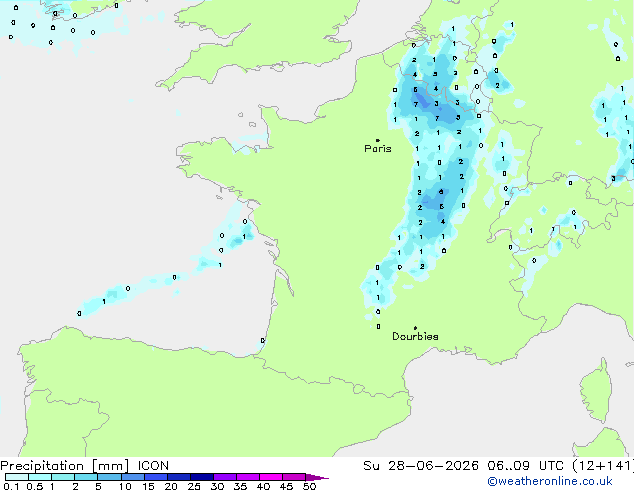Click the Dourbies location label
The width and height of the screenshot is (634, 490).
coord(415,336)
